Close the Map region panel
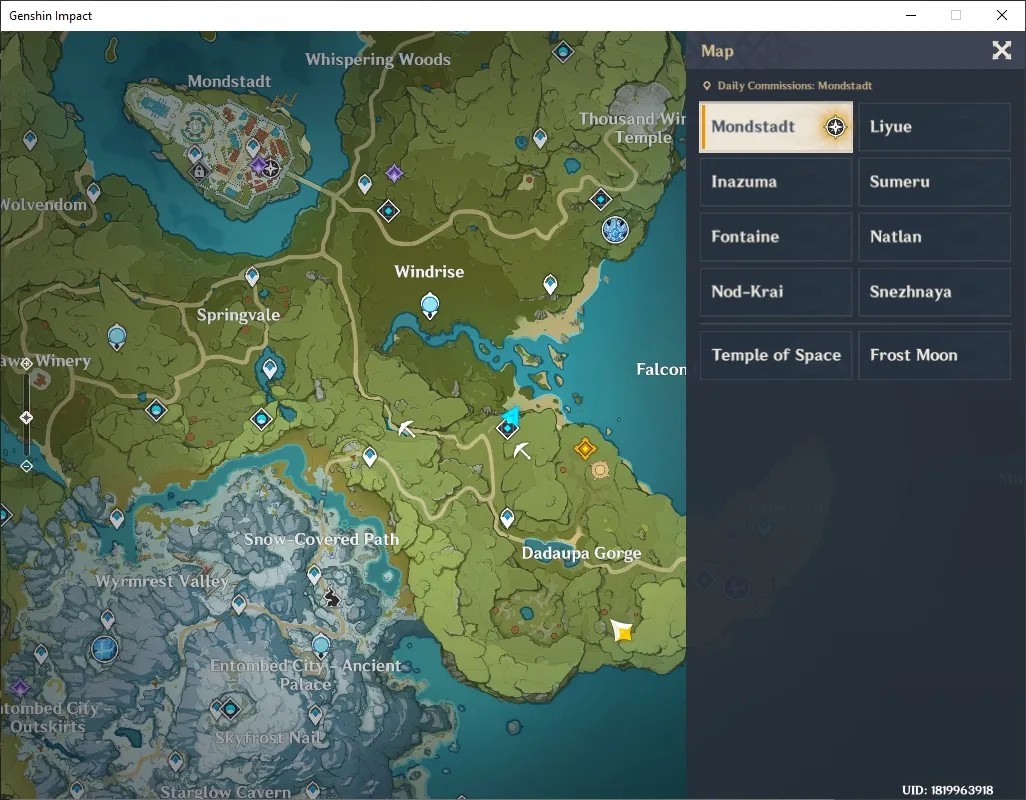Image resolution: width=1026 pixels, height=800 pixels. [x=1001, y=50]
